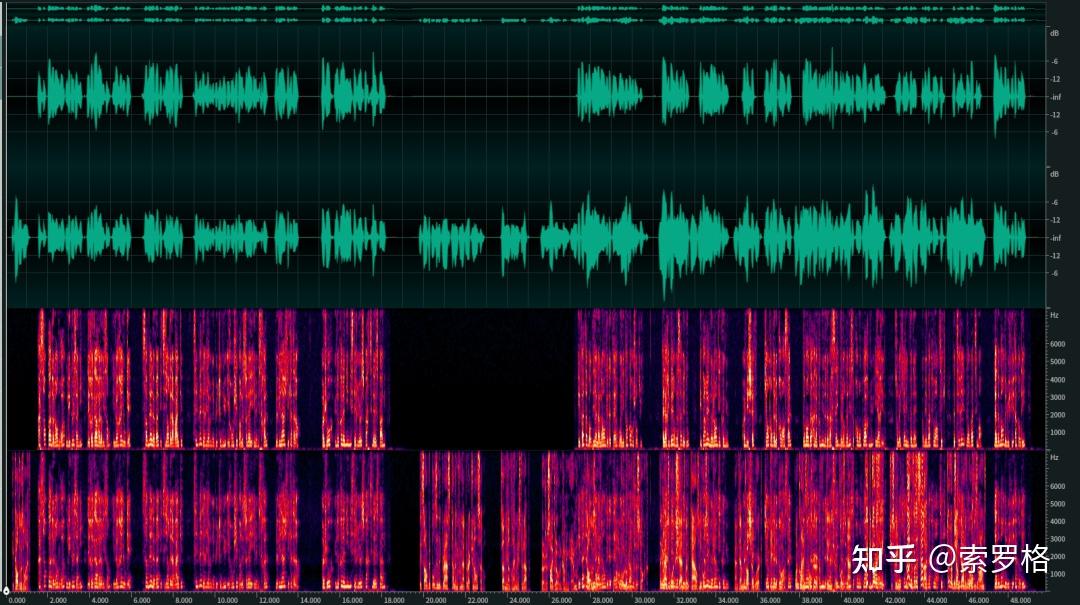The image size is (1080, 605).
Task: Select 12.000 on the time ruler
Action: point(269,600)
